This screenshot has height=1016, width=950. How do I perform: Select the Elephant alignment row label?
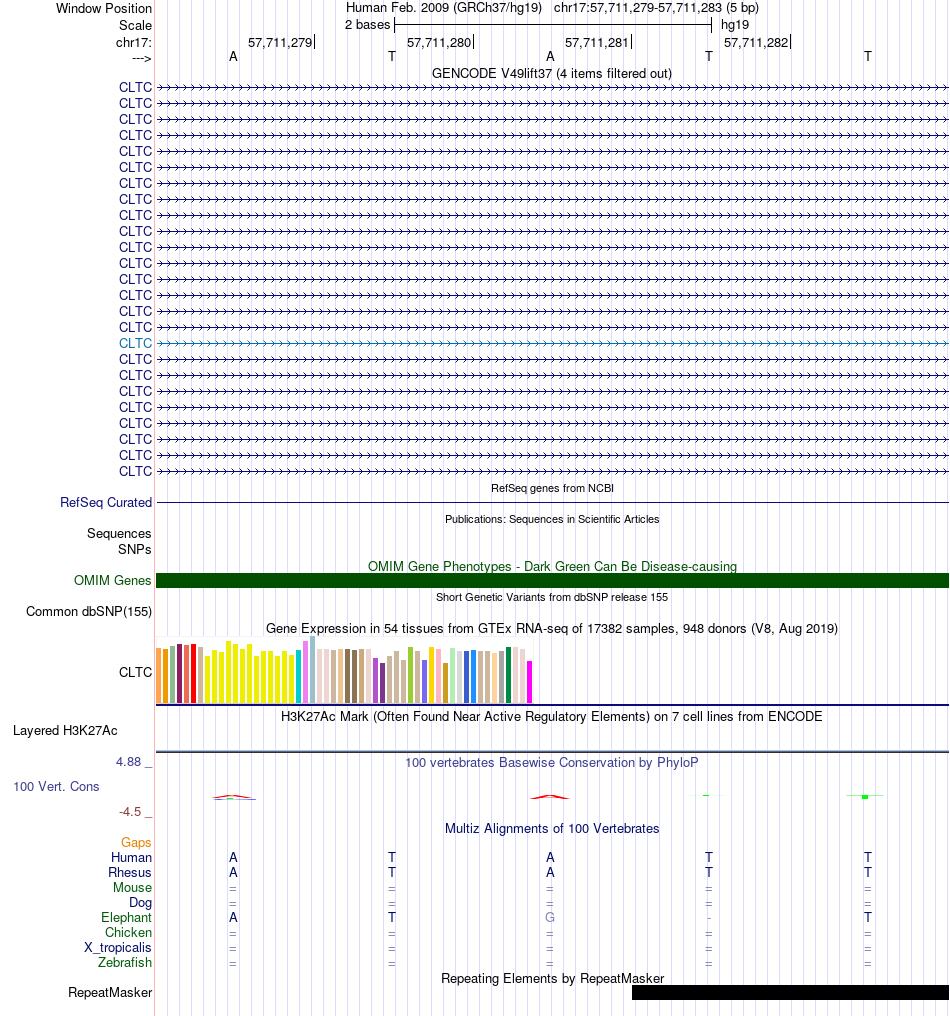pos(126,918)
